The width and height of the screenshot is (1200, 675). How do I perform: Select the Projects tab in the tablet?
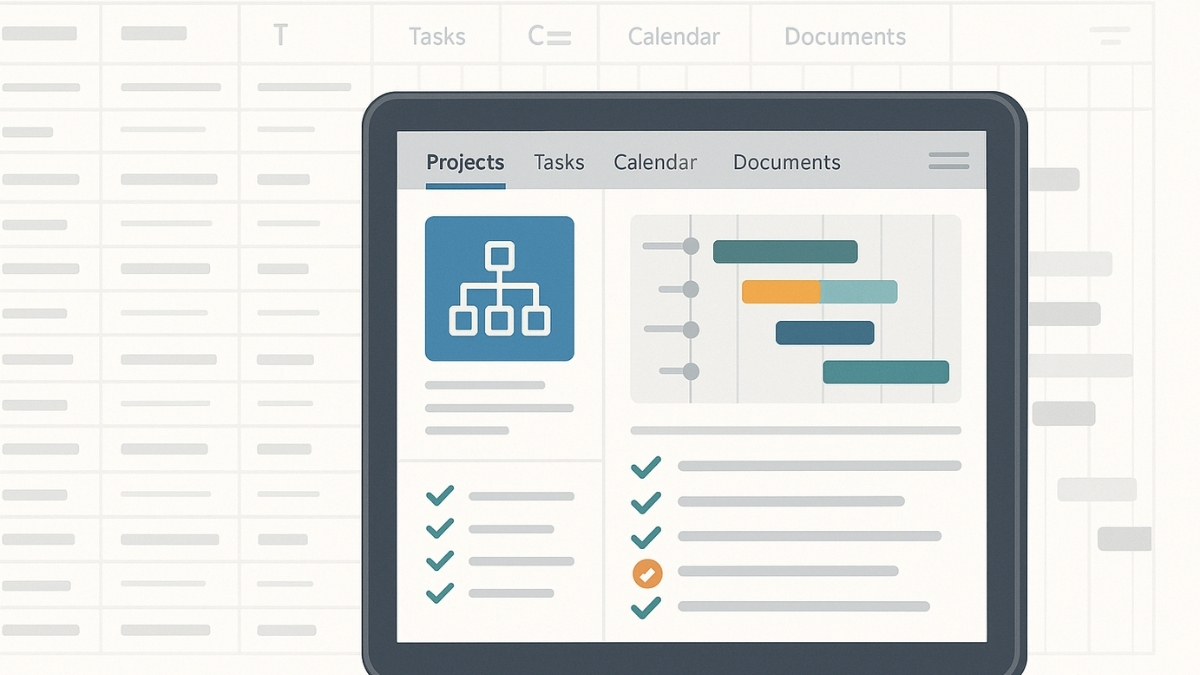click(x=465, y=162)
